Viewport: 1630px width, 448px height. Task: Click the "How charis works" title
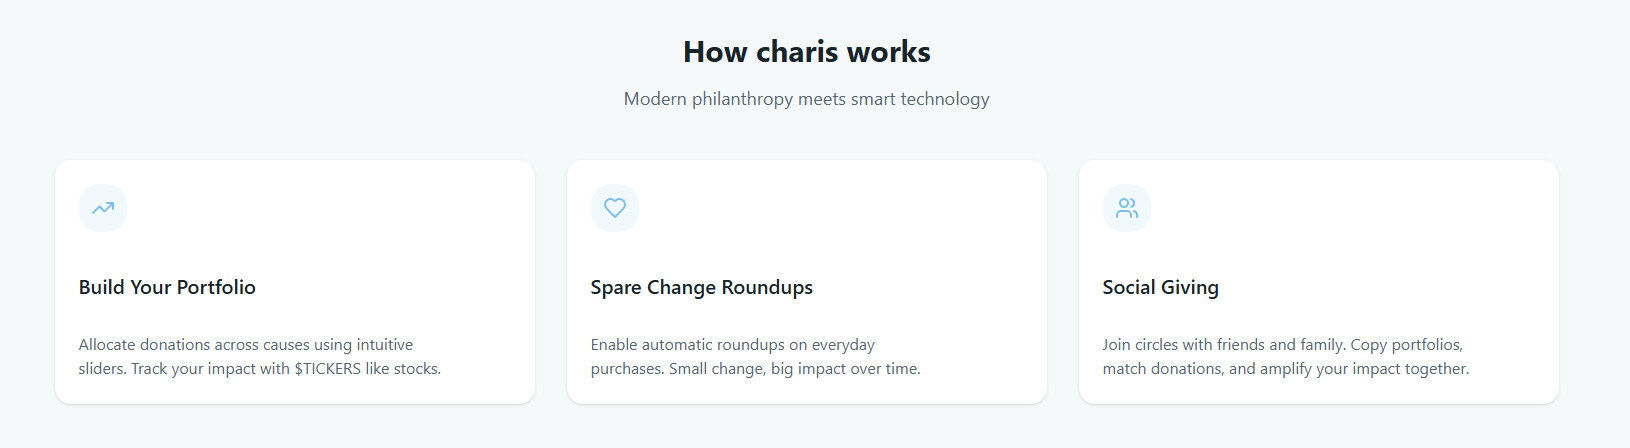coord(806,52)
